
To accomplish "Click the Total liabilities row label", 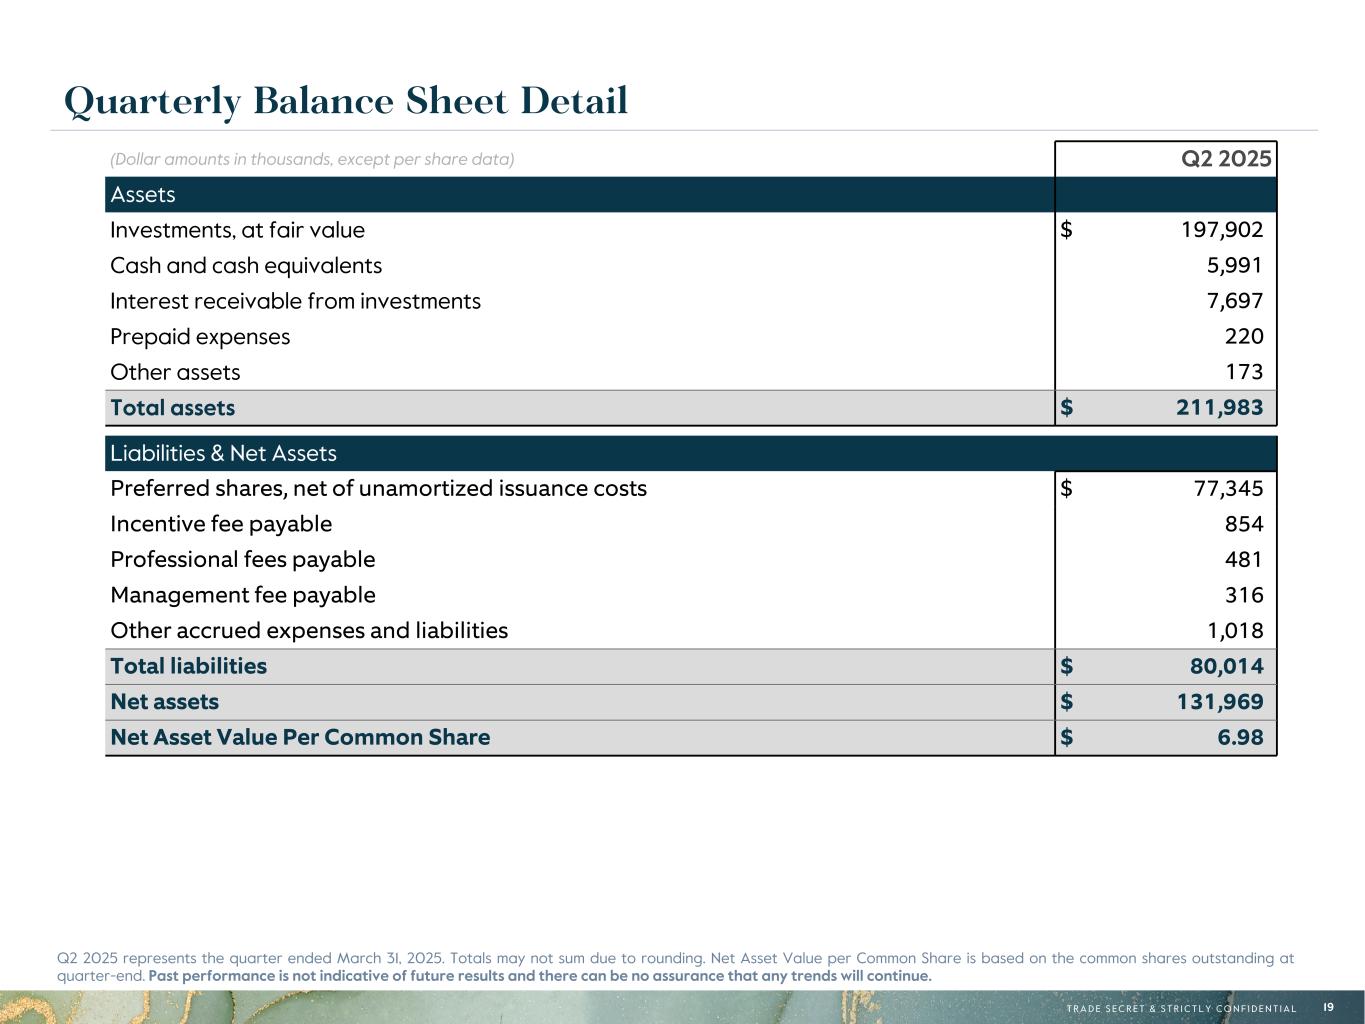I will coord(188,667).
